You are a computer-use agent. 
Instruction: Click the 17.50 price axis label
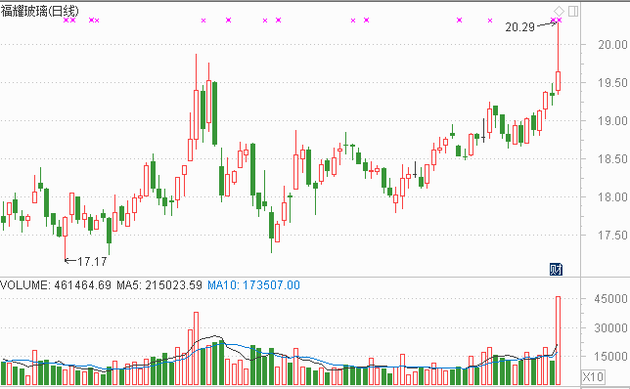point(612,235)
